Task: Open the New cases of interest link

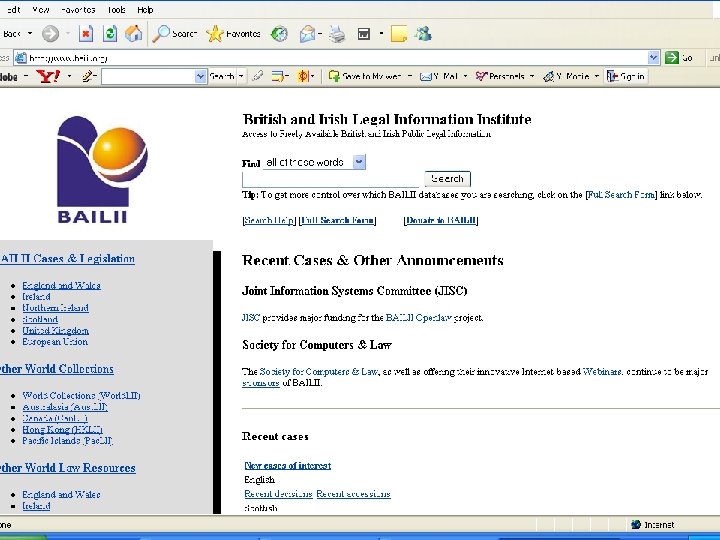Action: click(x=287, y=466)
